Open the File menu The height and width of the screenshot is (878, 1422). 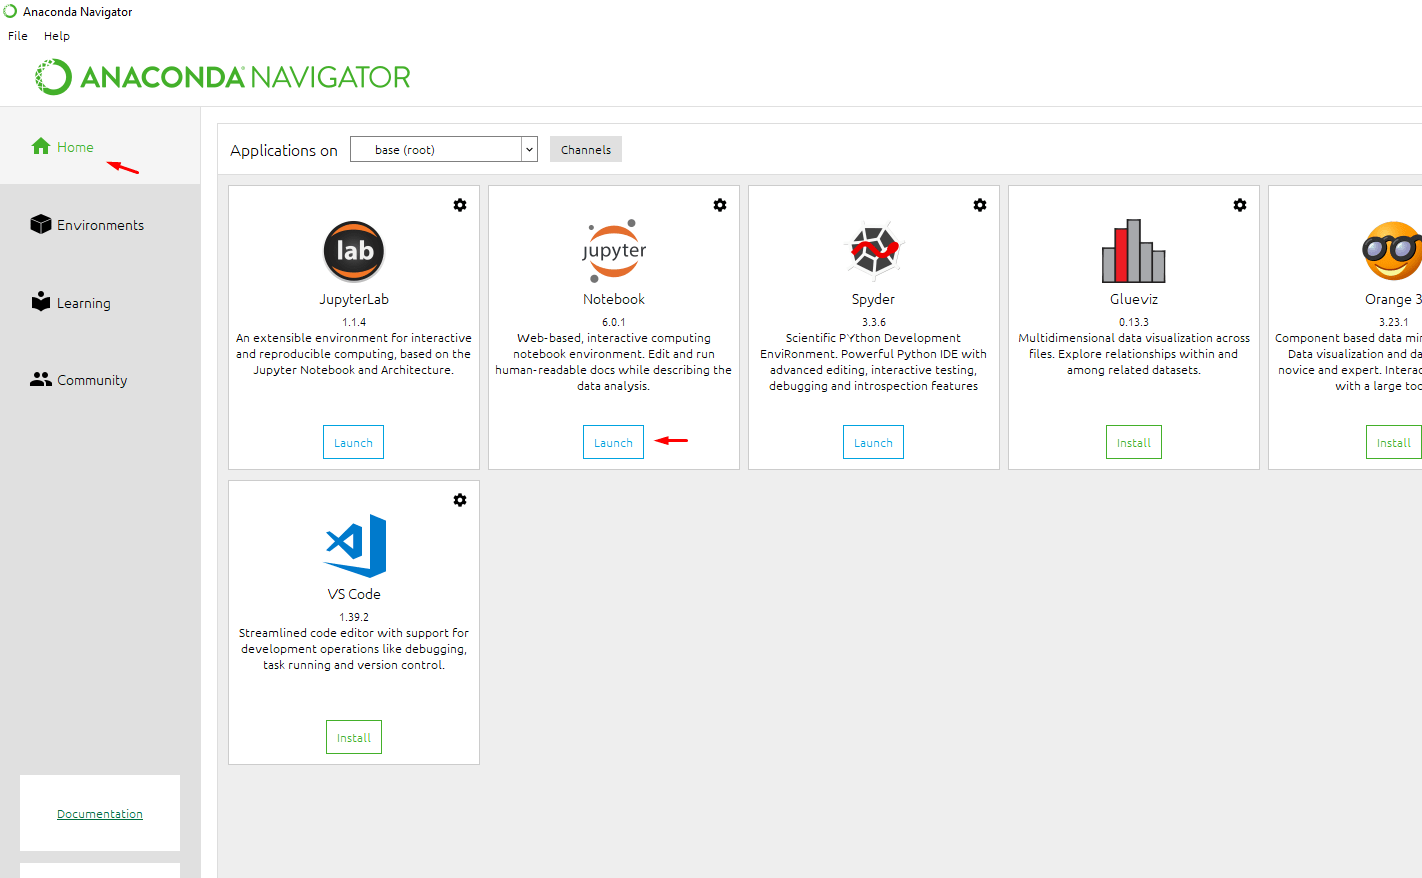point(18,35)
